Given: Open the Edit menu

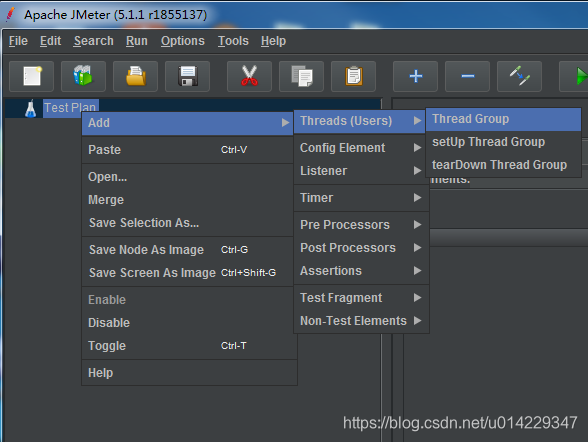Looking at the screenshot, I should [51, 41].
